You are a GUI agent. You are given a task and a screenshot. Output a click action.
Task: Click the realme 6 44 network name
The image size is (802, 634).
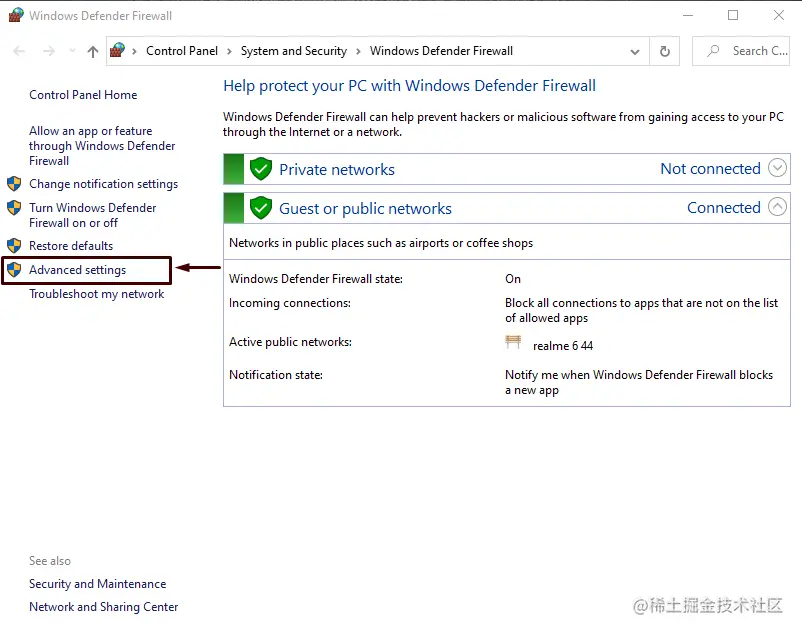563,346
